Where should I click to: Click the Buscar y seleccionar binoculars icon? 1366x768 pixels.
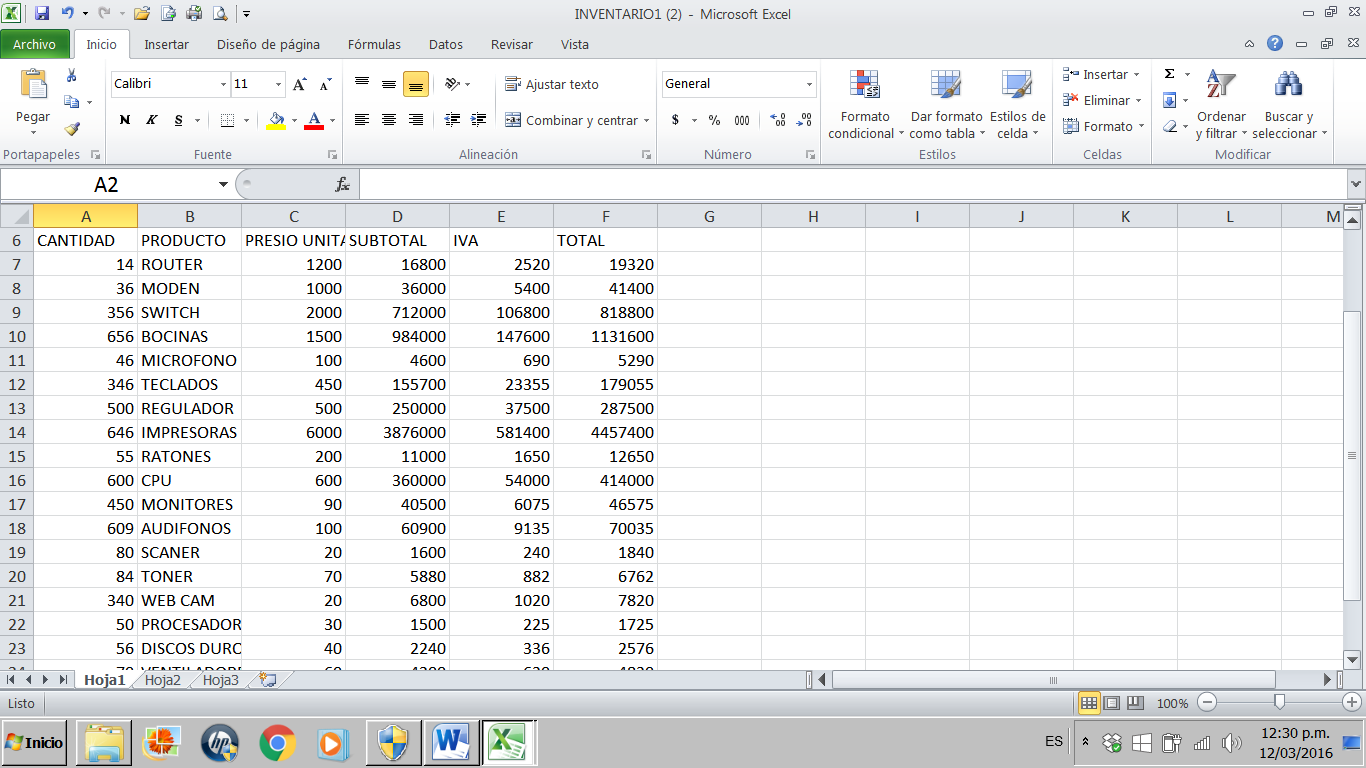pos(1288,85)
